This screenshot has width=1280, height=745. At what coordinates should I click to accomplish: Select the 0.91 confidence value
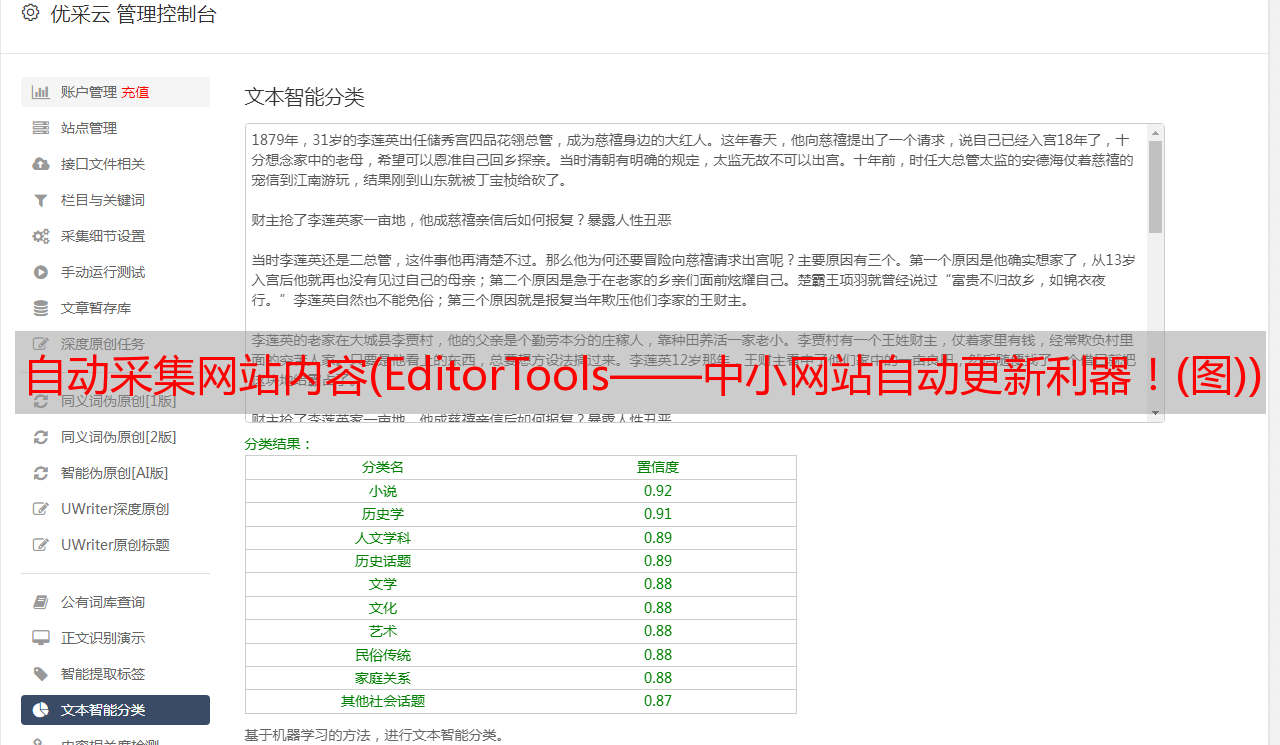tap(658, 514)
